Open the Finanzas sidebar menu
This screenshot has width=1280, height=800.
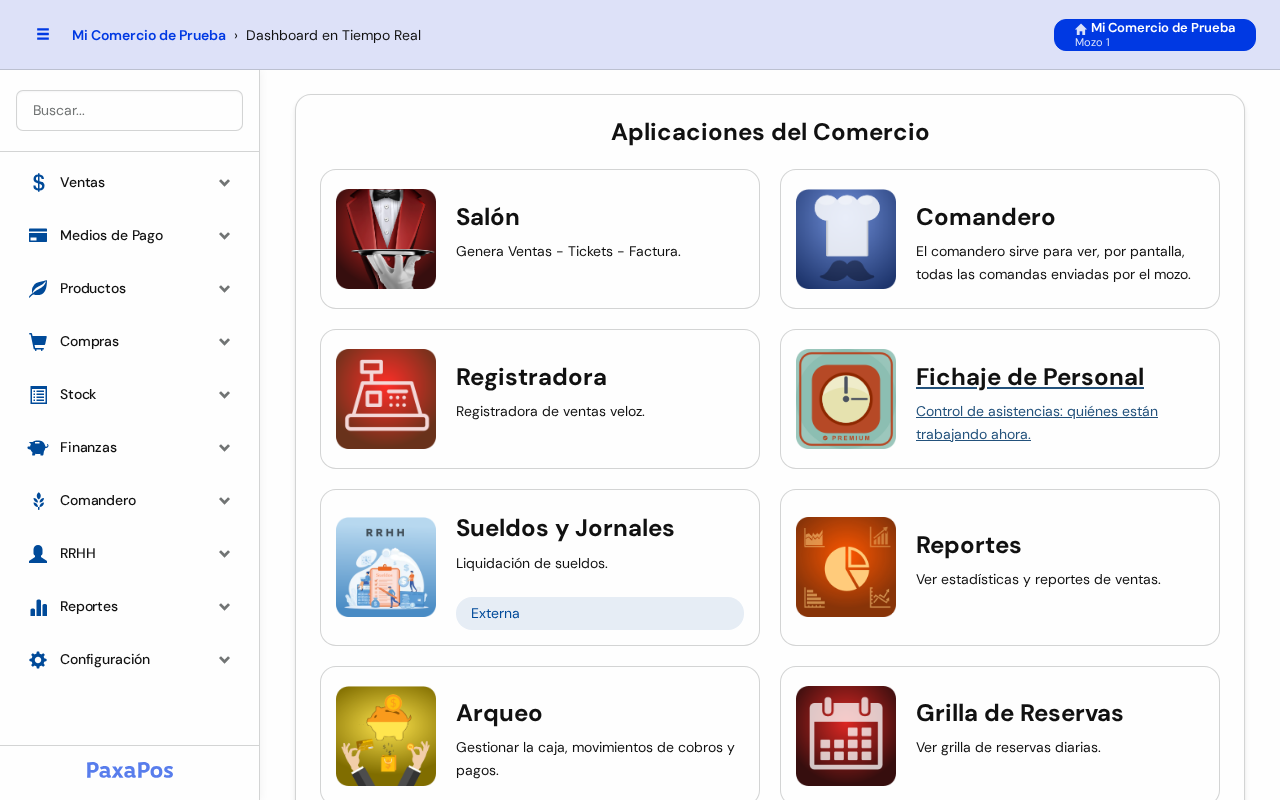click(x=130, y=448)
